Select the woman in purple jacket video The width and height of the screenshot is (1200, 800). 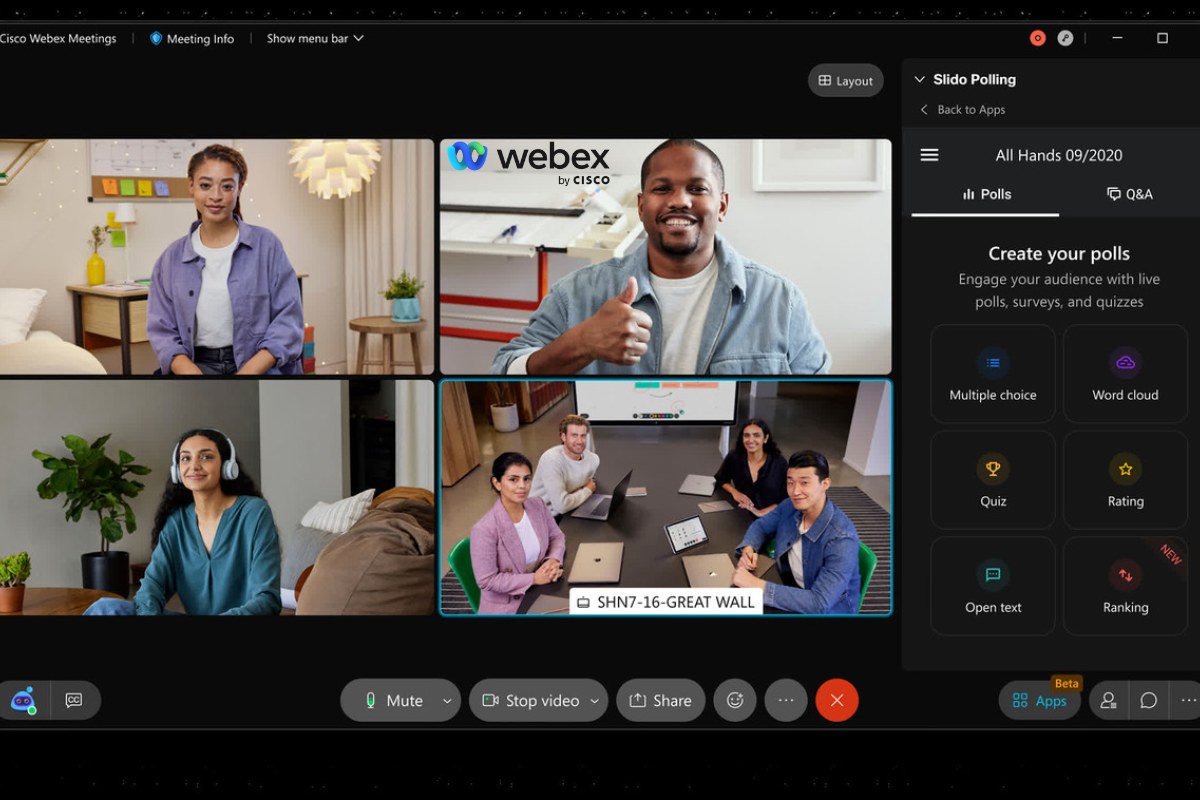(x=216, y=257)
